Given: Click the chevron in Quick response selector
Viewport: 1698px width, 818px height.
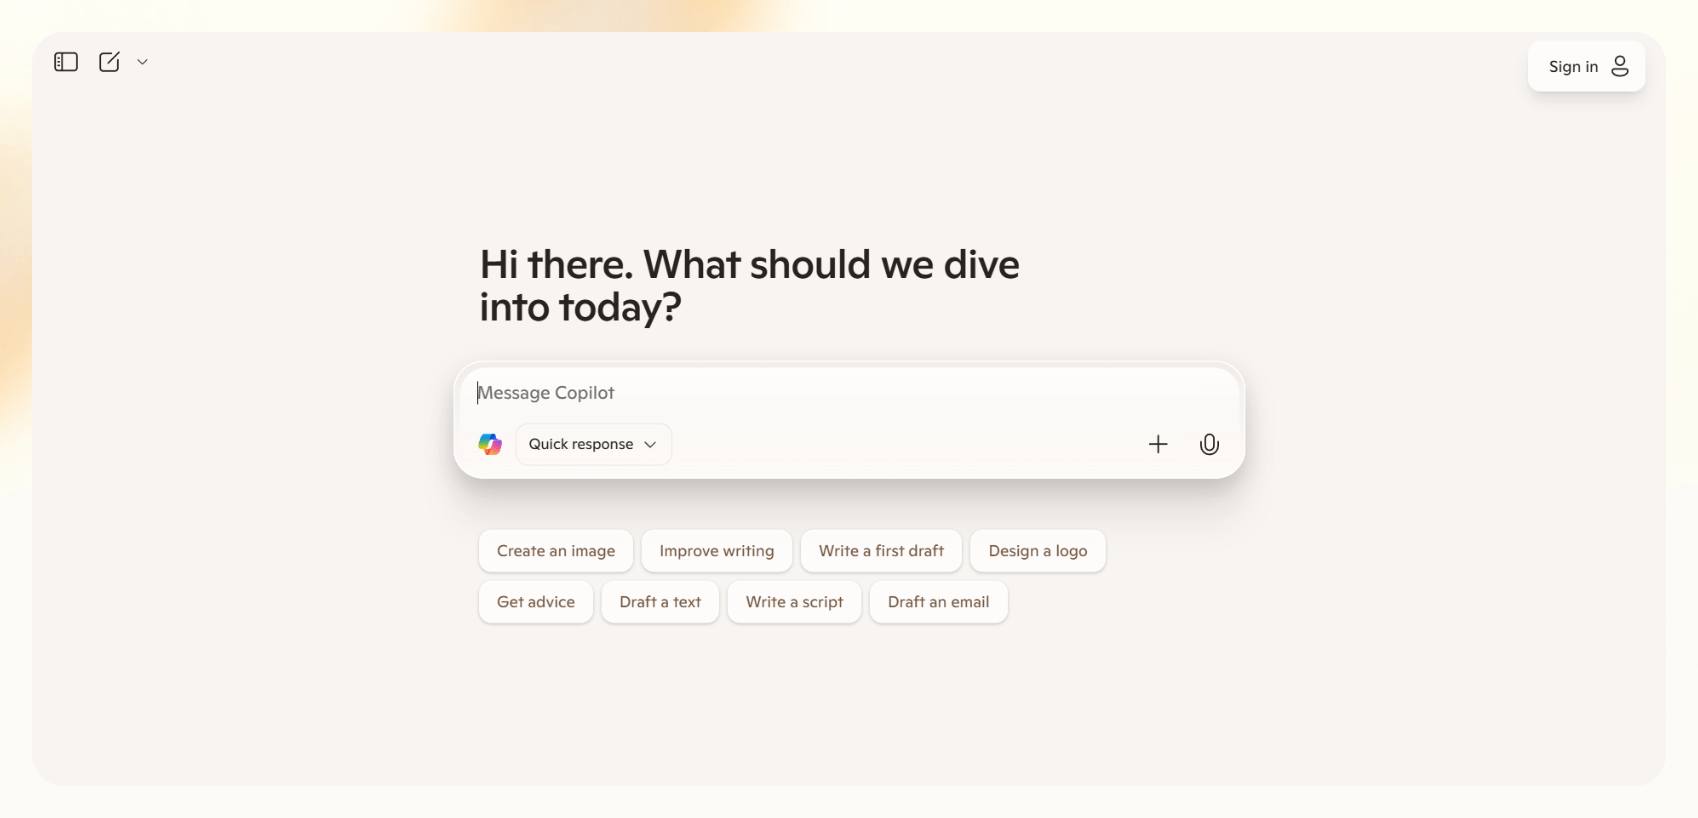Looking at the screenshot, I should pyautogui.click(x=650, y=444).
